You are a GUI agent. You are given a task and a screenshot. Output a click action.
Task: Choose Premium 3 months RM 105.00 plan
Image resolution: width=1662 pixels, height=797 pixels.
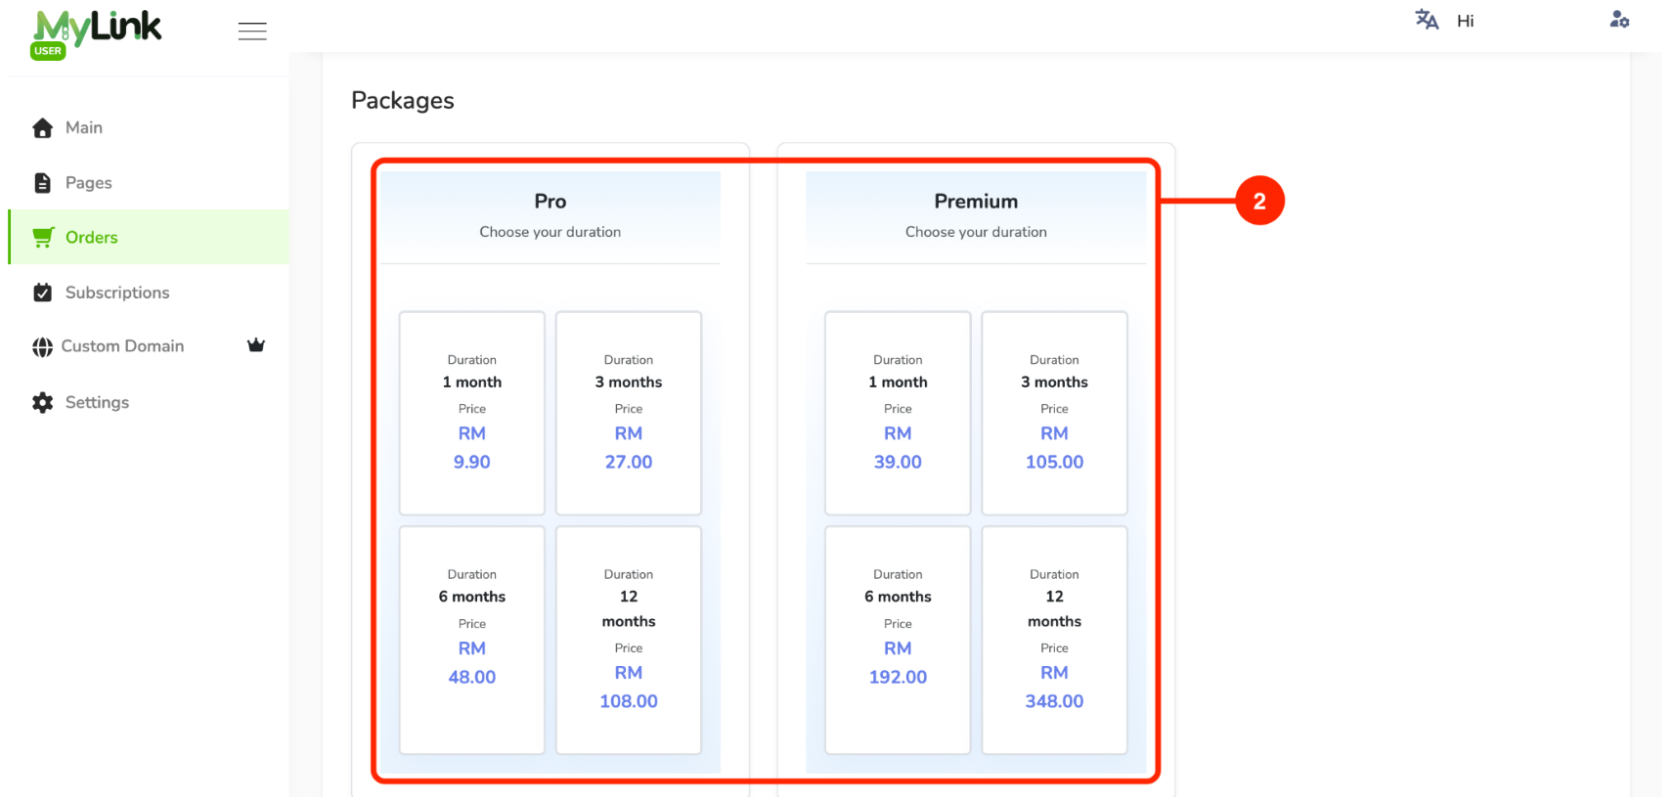[x=1054, y=413]
